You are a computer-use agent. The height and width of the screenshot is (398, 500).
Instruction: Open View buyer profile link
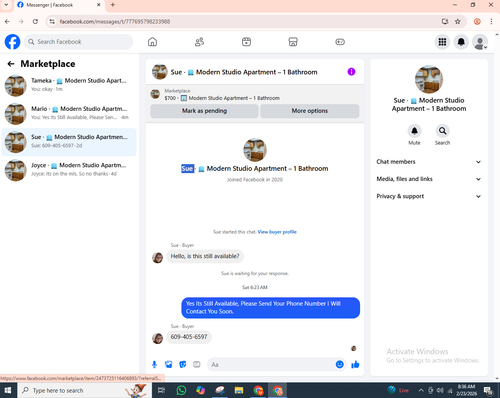coord(277,232)
